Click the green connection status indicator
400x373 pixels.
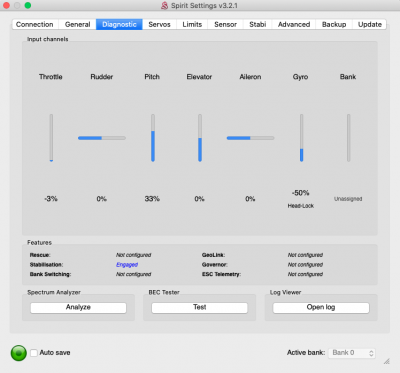(19, 353)
